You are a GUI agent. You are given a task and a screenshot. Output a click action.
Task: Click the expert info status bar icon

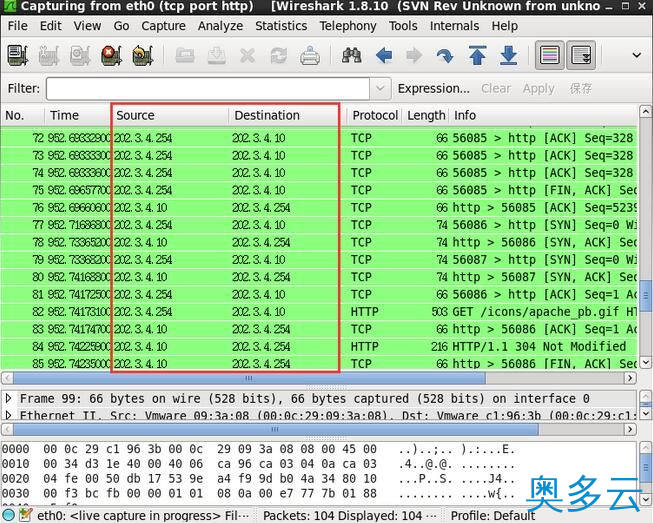8,515
